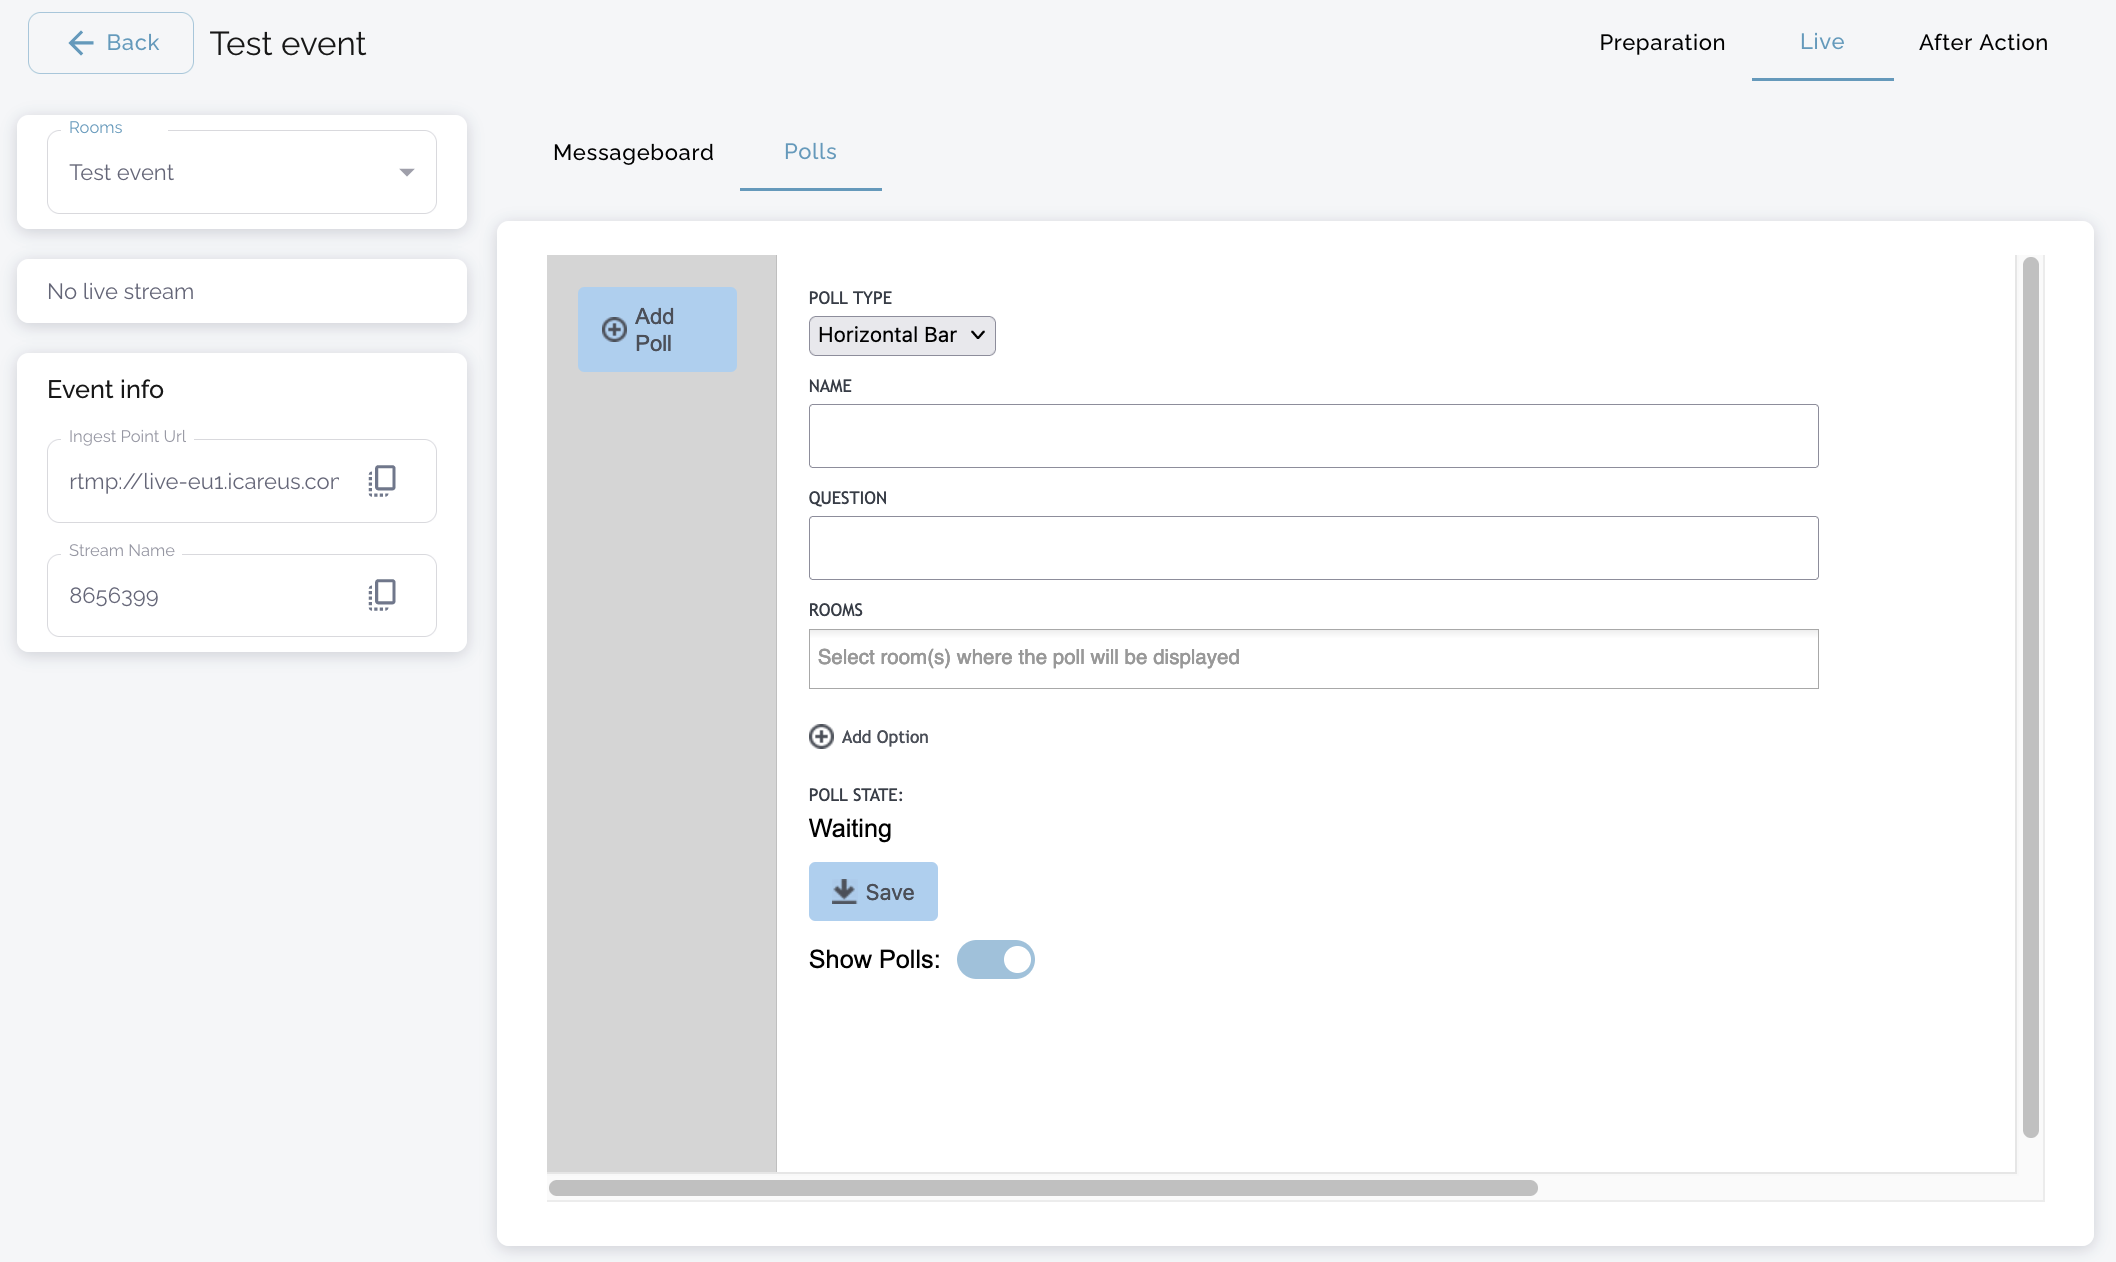Click the Back arrow icon
The height and width of the screenshot is (1262, 2116).
tap(81, 43)
